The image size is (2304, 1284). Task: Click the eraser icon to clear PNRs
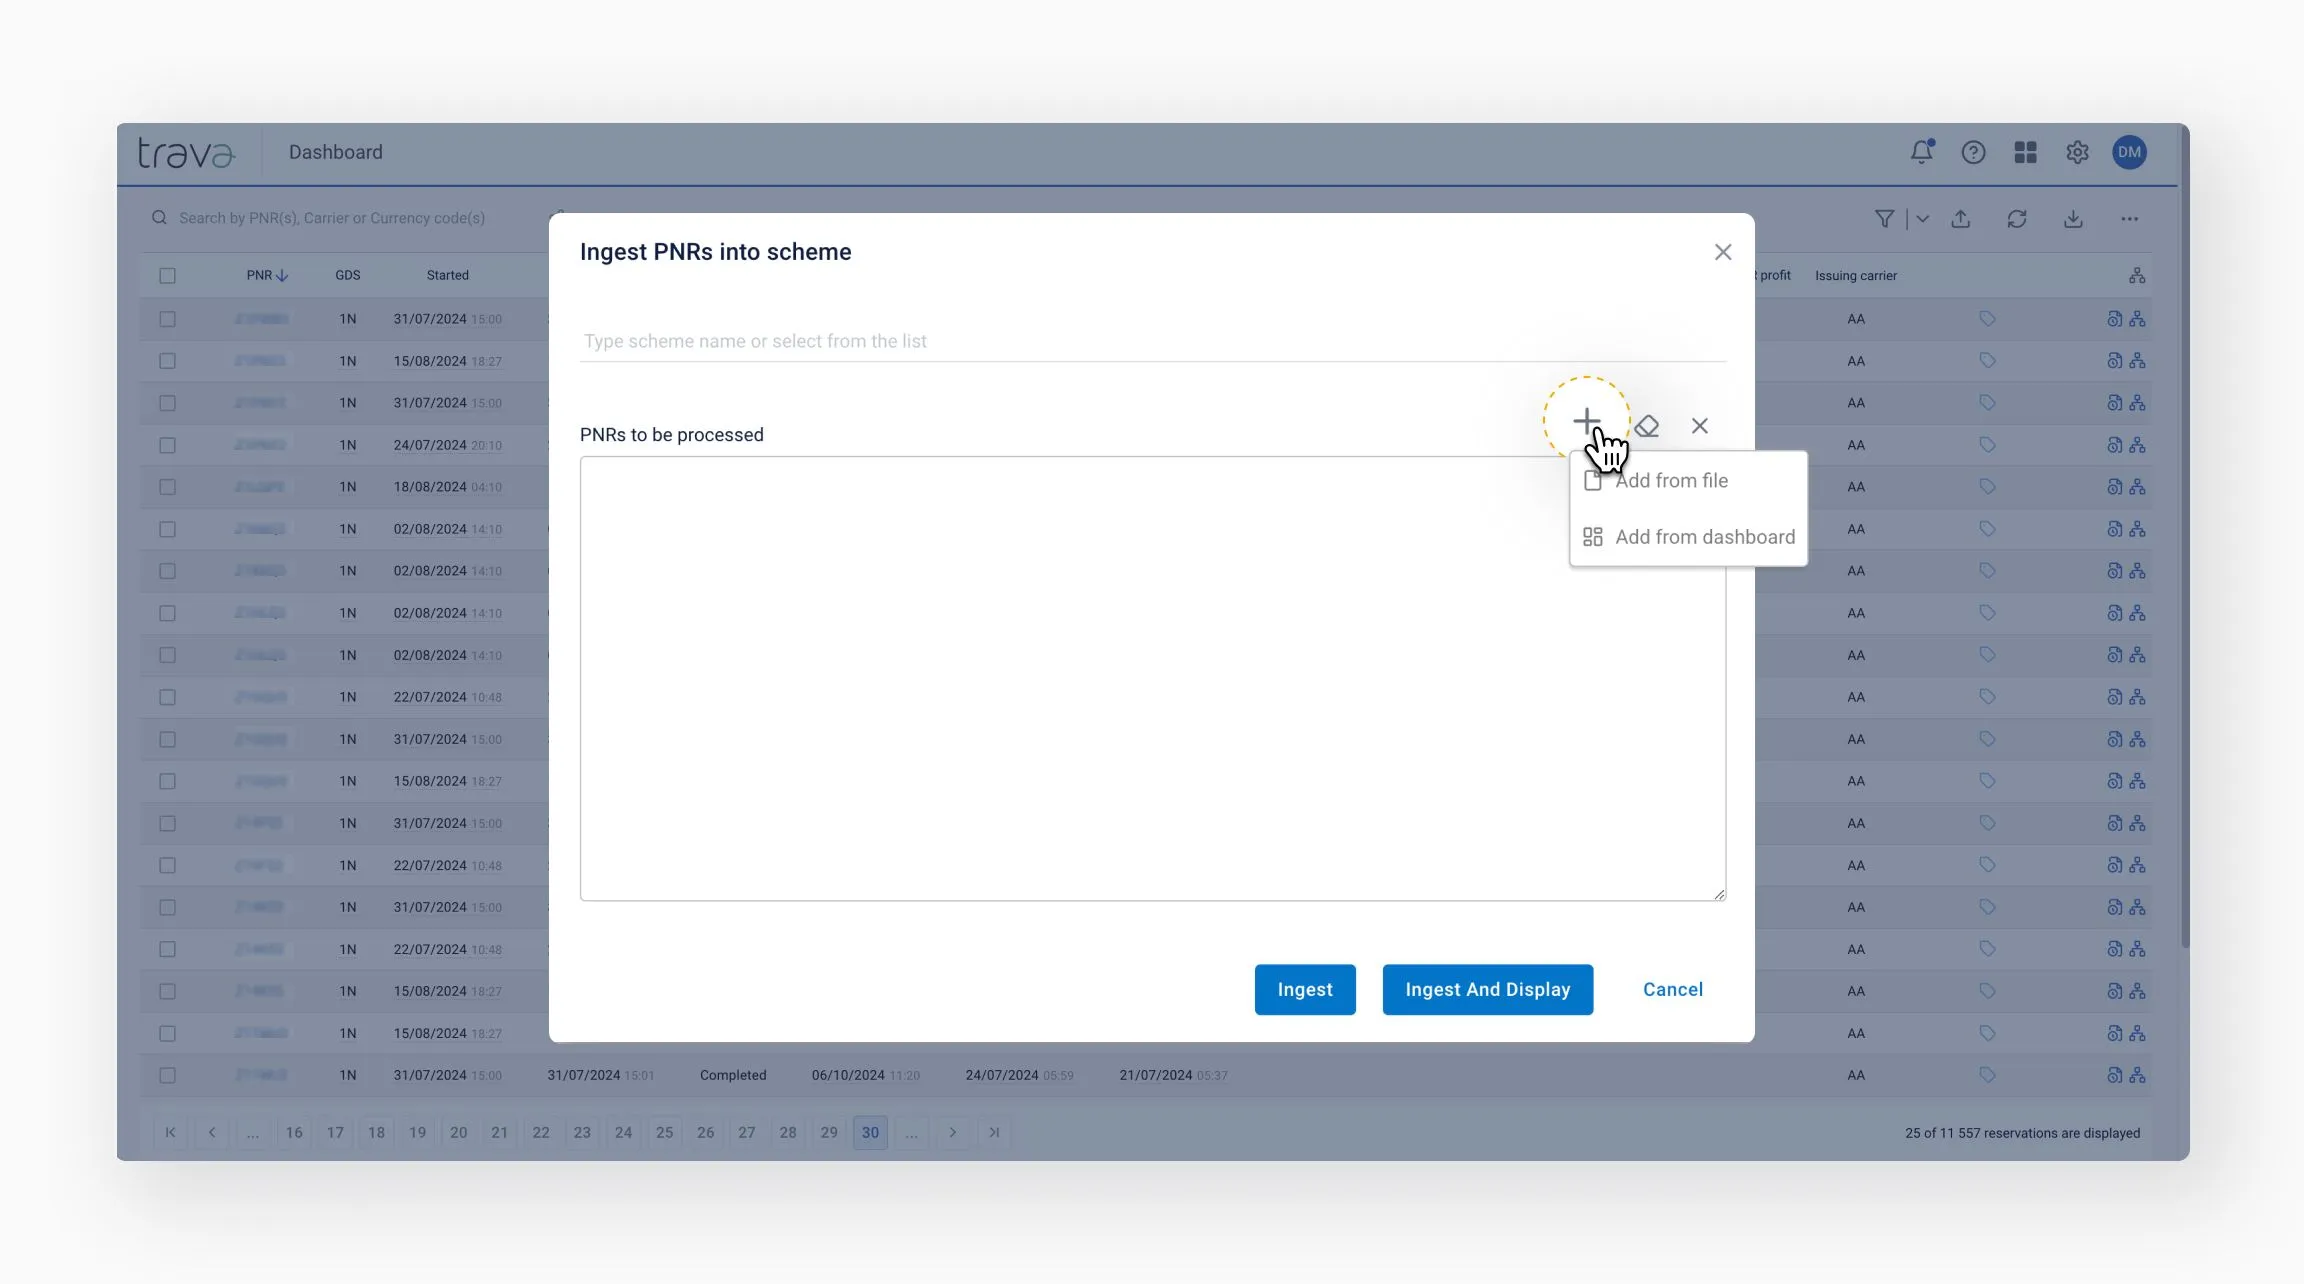tap(1647, 426)
